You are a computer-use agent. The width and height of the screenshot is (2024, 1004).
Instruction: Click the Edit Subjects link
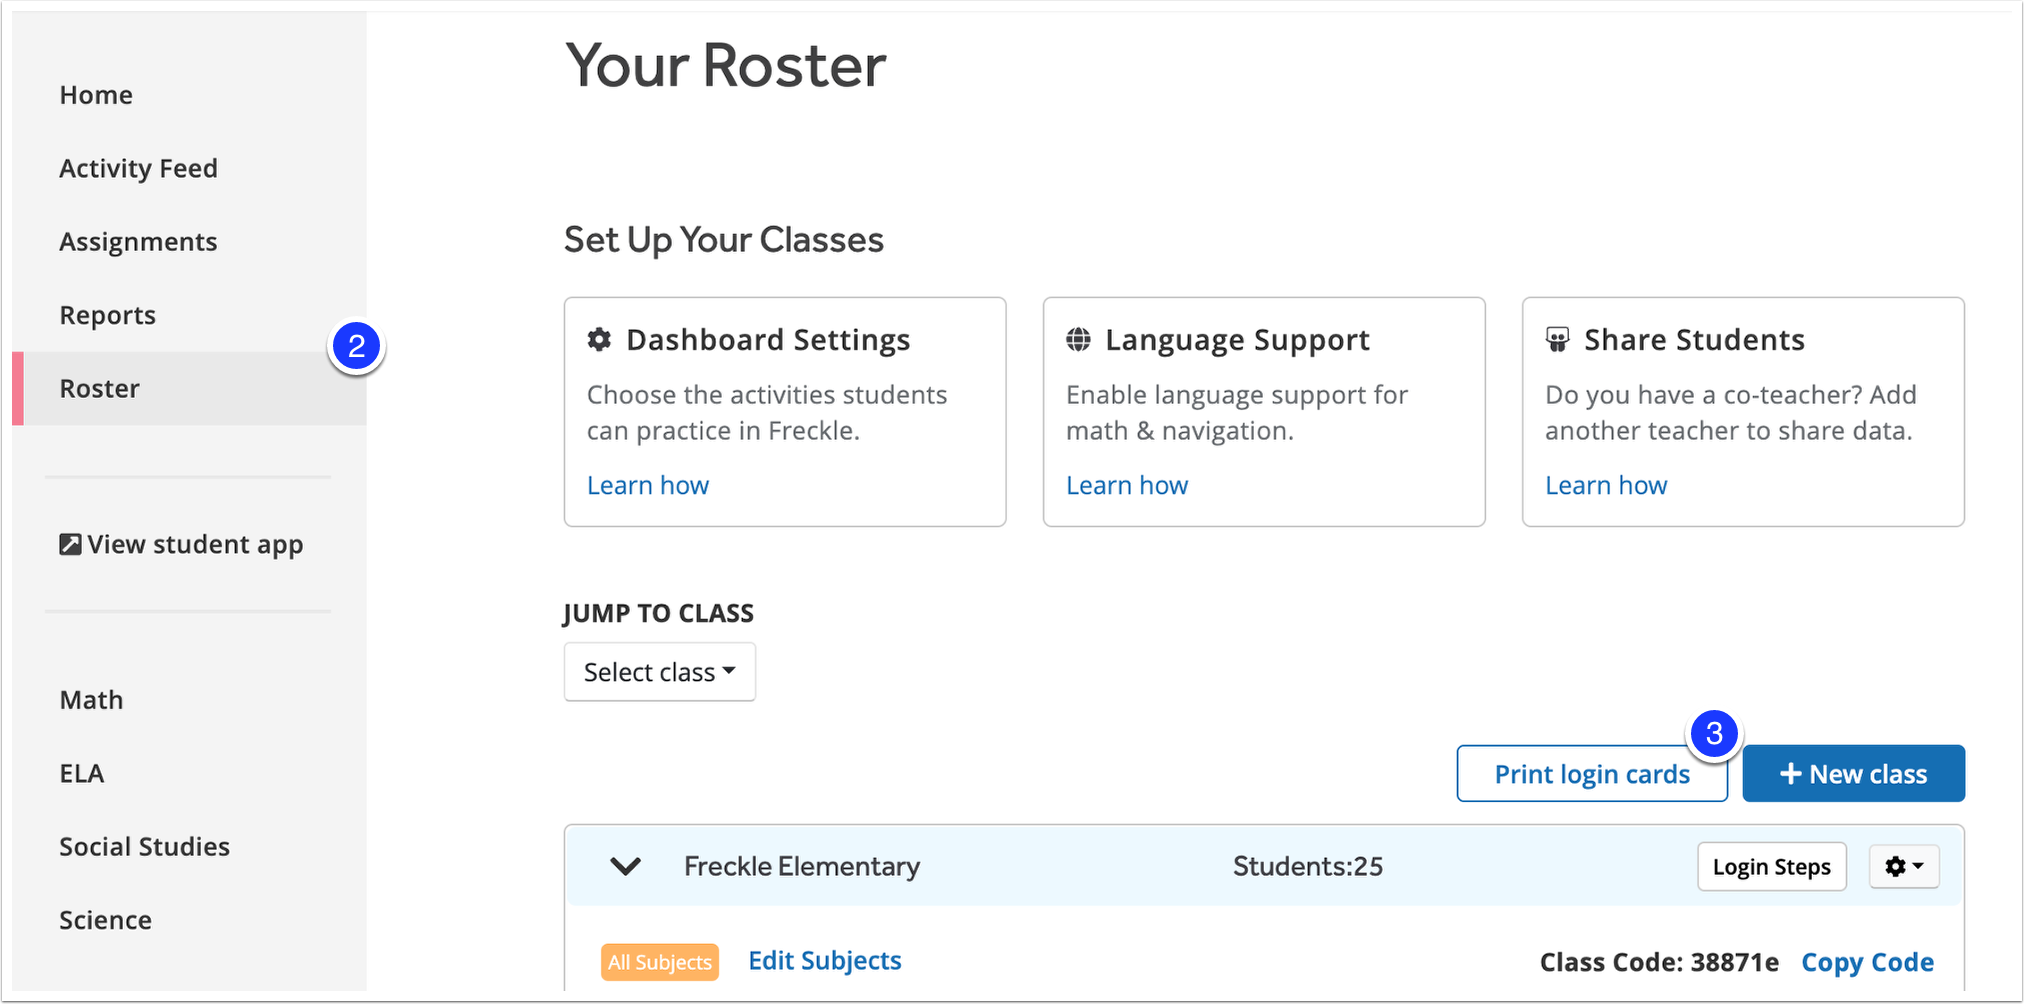pos(825,961)
